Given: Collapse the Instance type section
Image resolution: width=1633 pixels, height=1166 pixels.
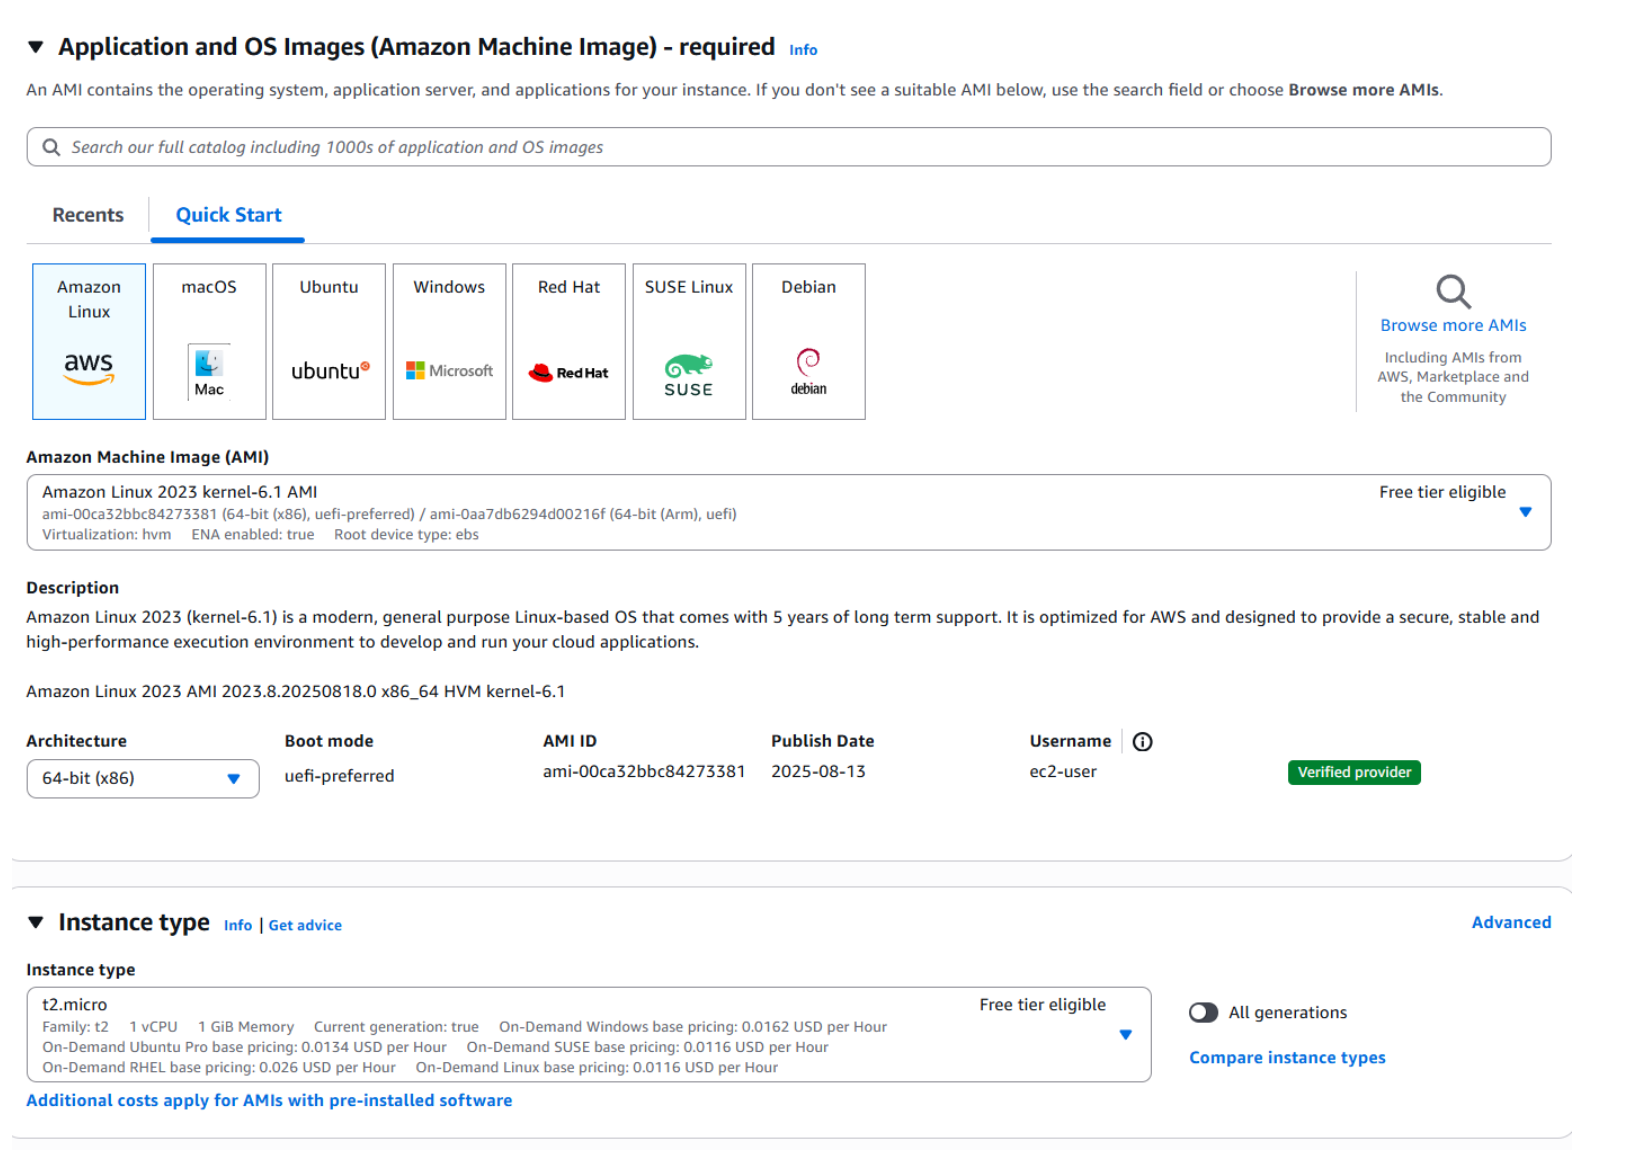Looking at the screenshot, I should point(37,921).
